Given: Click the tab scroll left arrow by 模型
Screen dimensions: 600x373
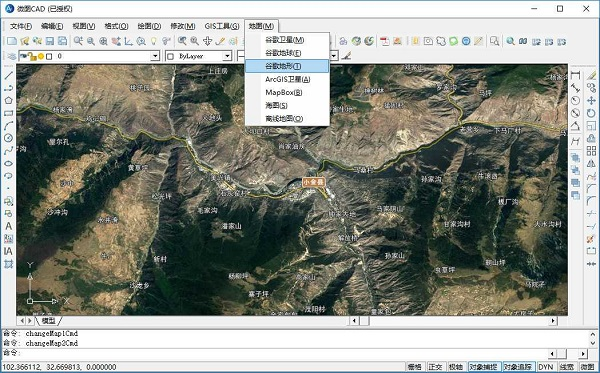Looking at the screenshot, I should tap(22, 321).
